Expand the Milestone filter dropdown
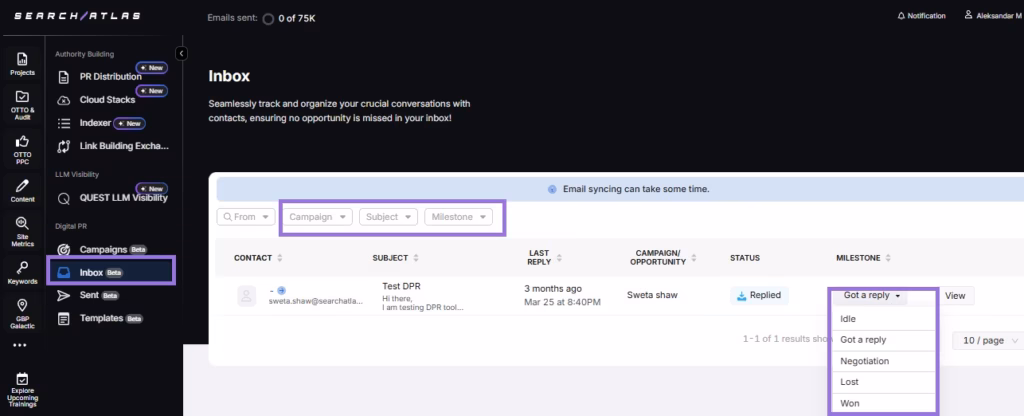The image size is (1024, 416). (460, 217)
